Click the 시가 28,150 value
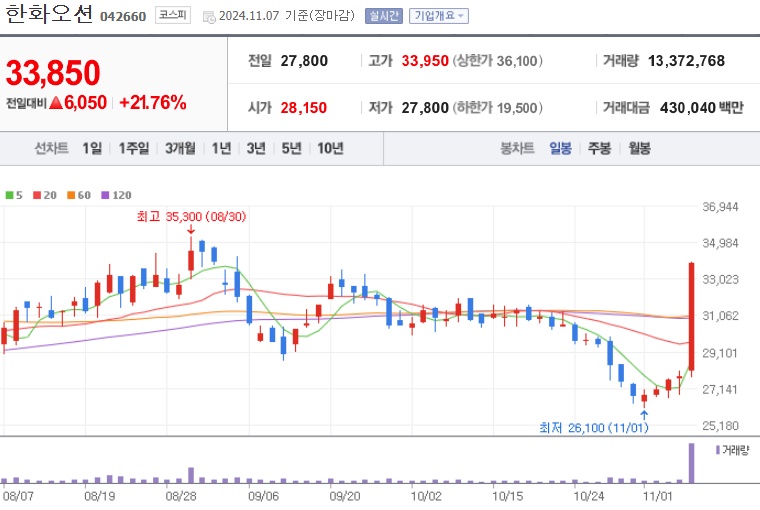This screenshot has height=510, width=760. [303, 108]
